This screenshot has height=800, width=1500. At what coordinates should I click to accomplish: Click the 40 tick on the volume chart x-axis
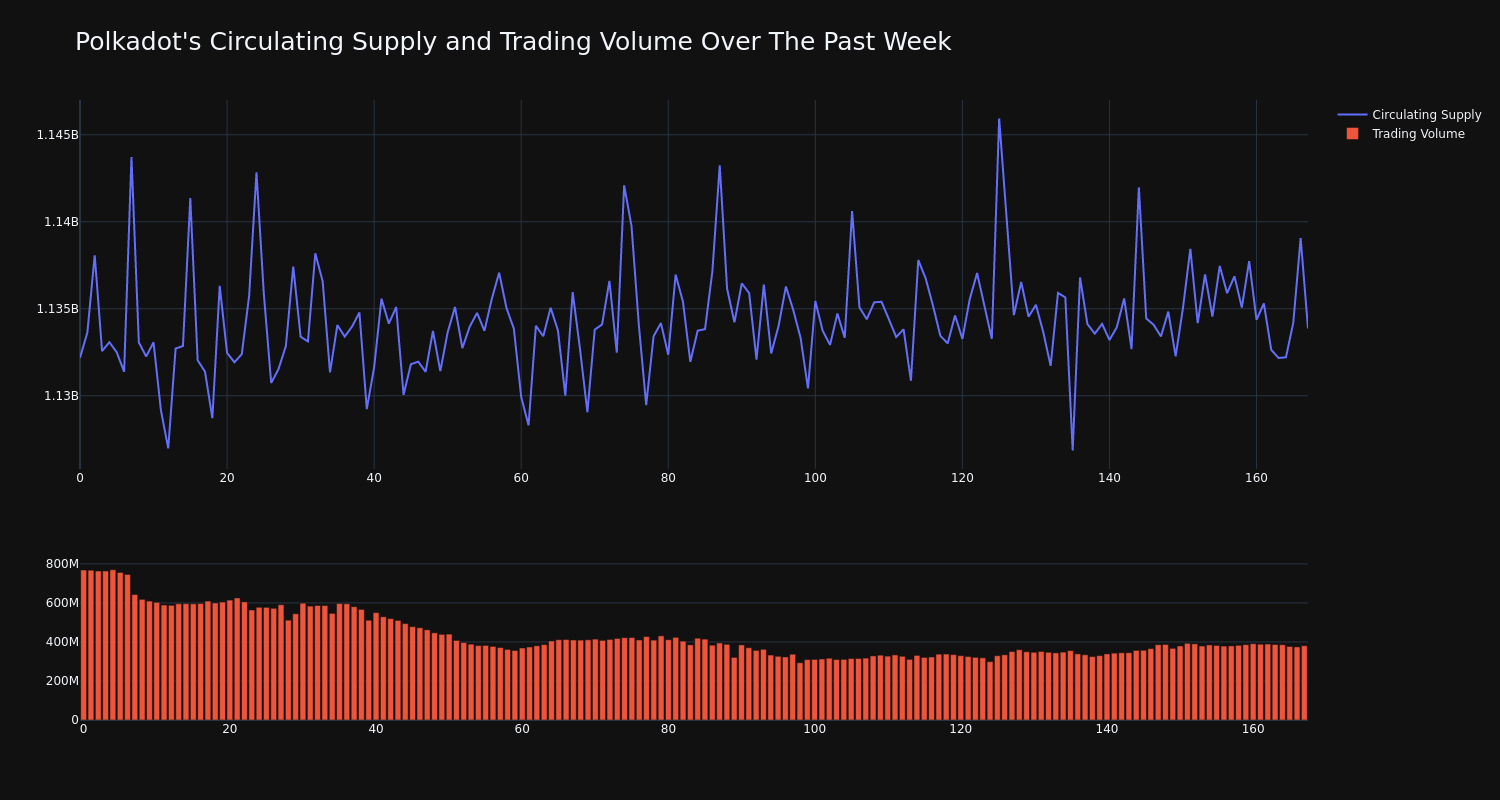click(376, 729)
